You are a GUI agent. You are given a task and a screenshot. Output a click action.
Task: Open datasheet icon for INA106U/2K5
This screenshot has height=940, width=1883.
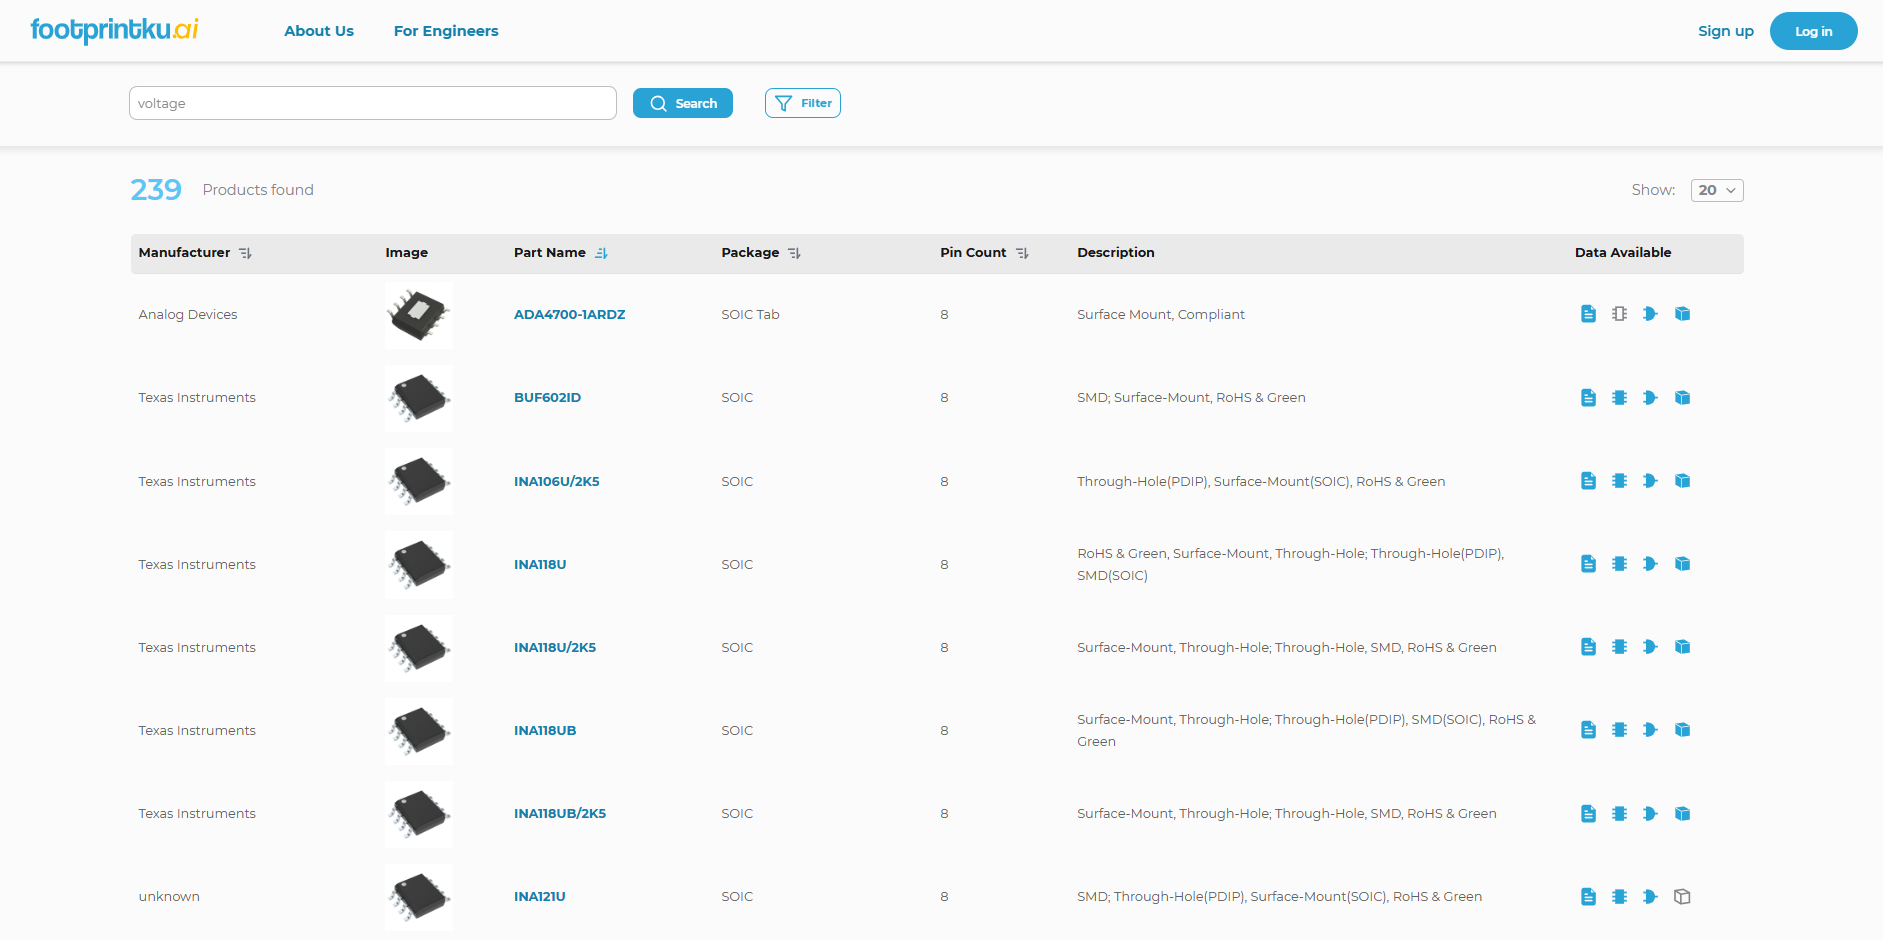(1588, 481)
